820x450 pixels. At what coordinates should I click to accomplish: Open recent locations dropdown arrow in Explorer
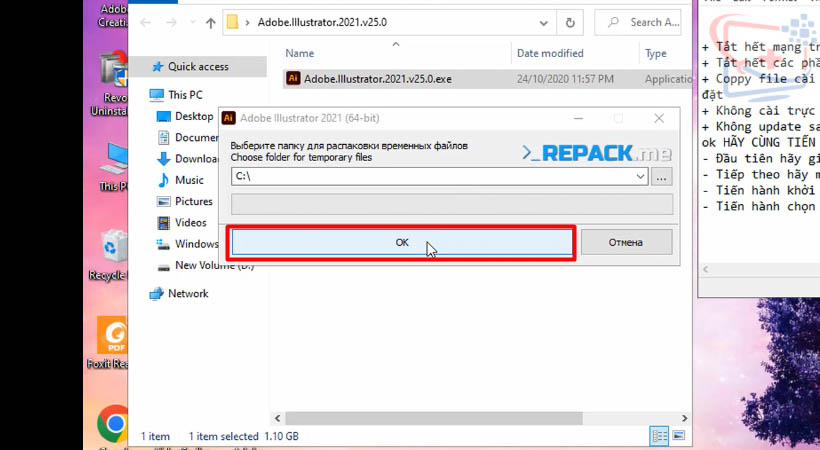pos(192,22)
